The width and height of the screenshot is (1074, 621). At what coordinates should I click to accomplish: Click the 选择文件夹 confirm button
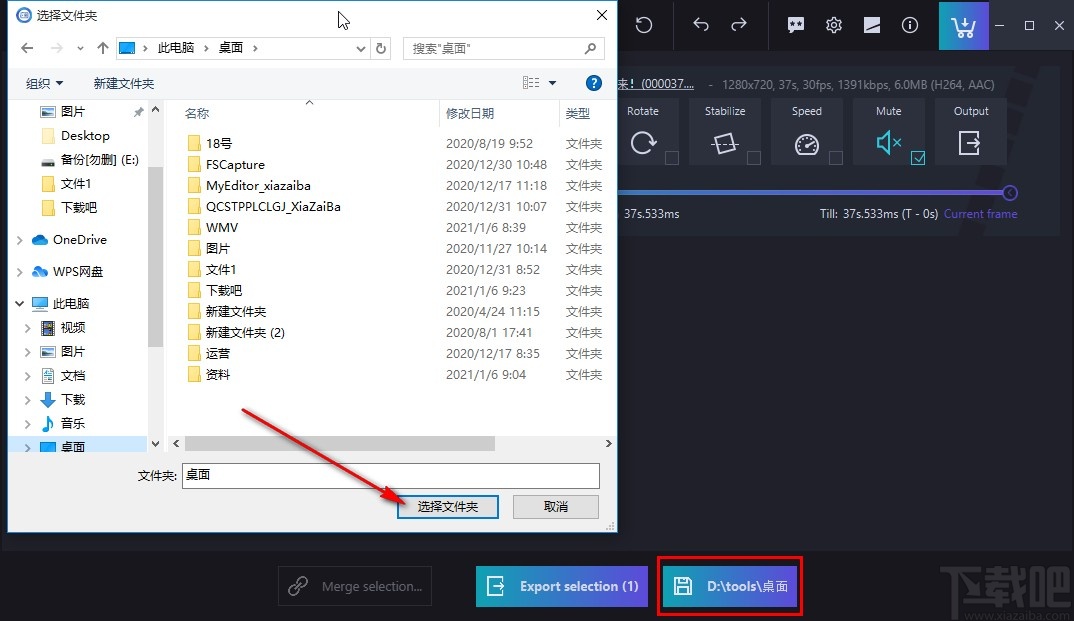point(447,506)
